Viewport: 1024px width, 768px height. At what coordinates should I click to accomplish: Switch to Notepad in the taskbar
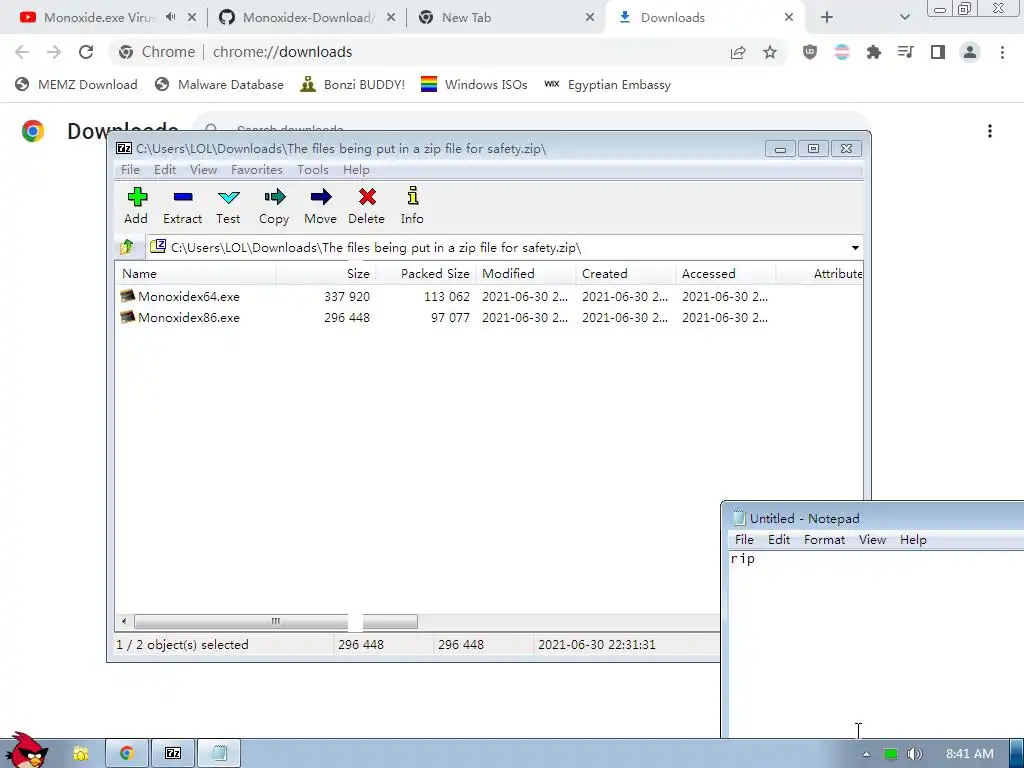(219, 754)
